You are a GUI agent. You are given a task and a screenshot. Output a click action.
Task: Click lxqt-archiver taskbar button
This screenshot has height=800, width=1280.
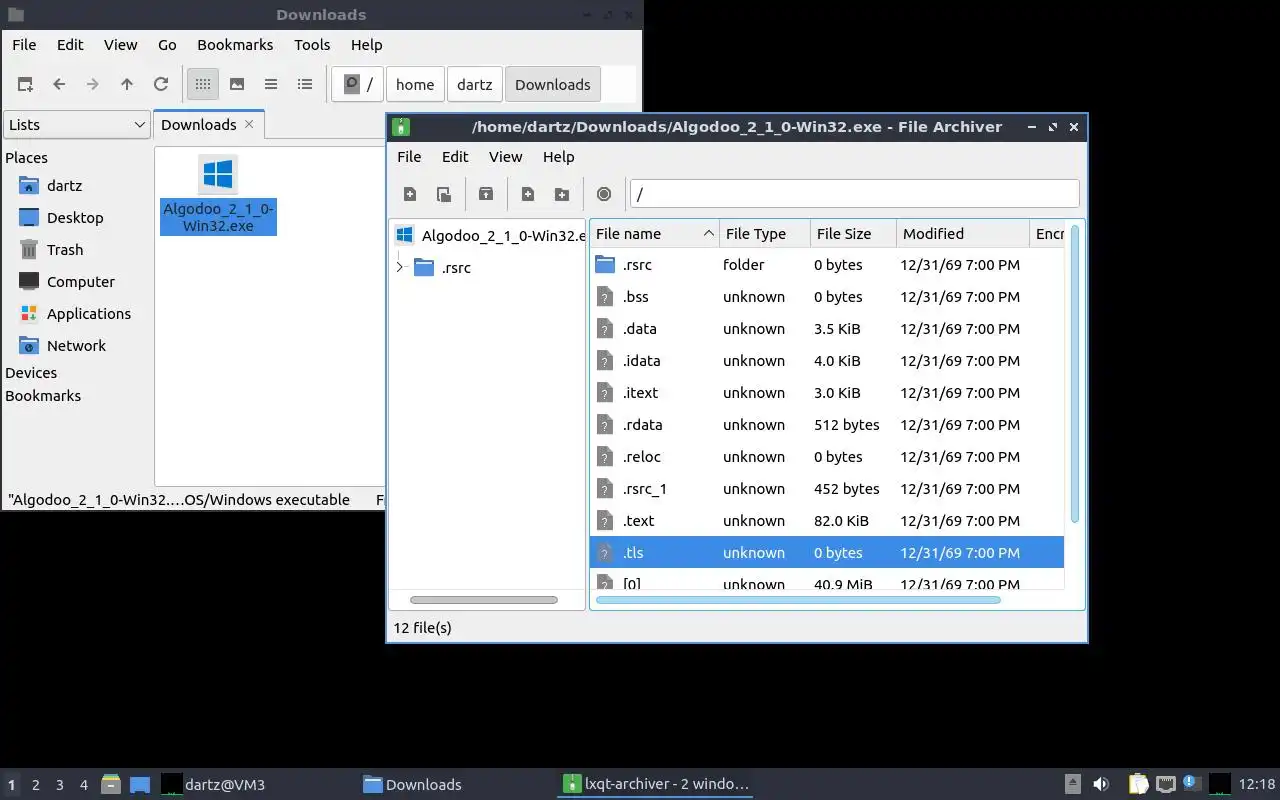point(655,784)
